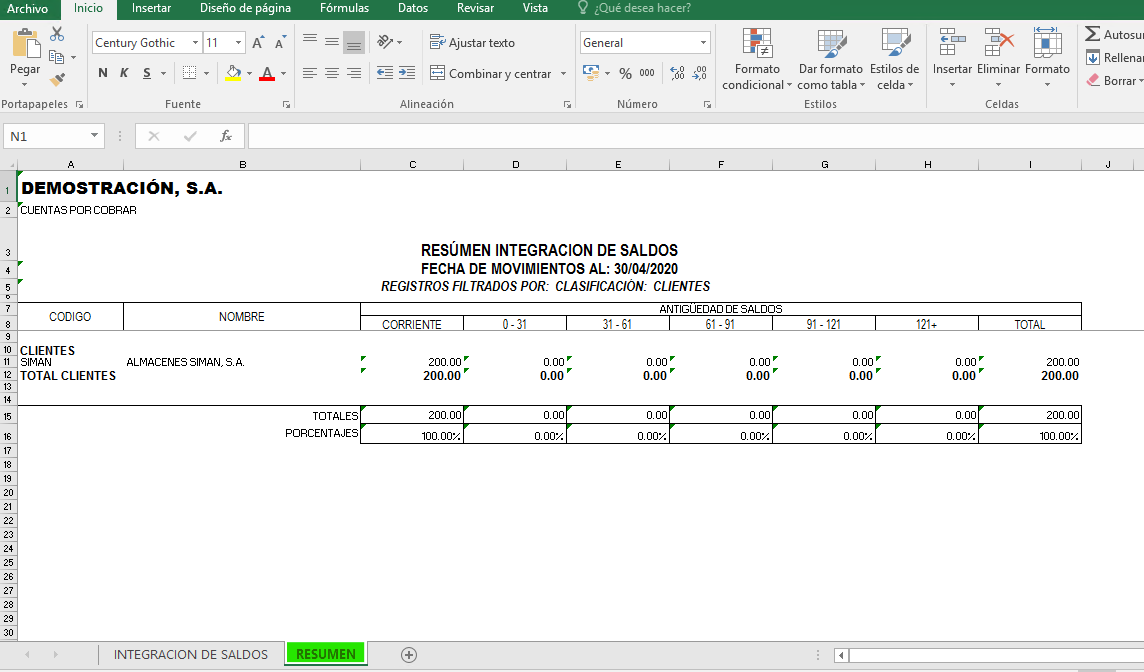The height and width of the screenshot is (672, 1144).
Task: Add a new sheet with the plus button
Action: [408, 654]
